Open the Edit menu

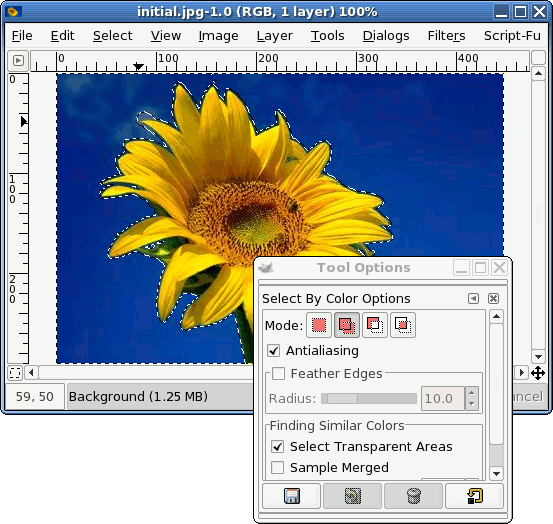coord(62,36)
